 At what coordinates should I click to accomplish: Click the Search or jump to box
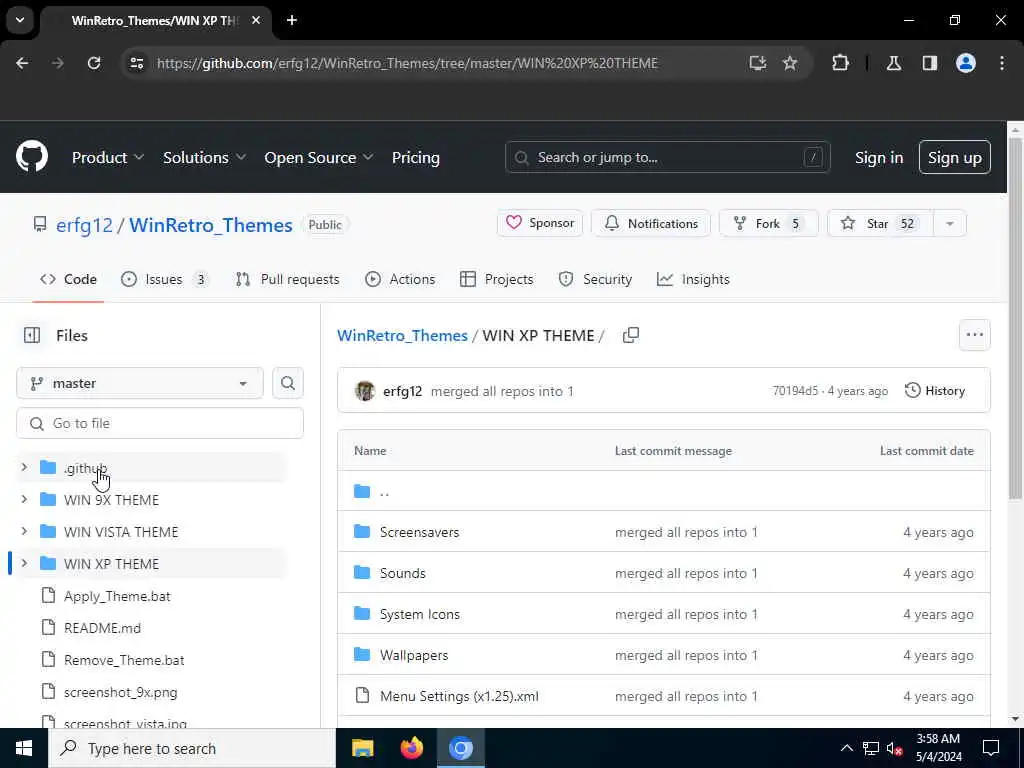667,157
